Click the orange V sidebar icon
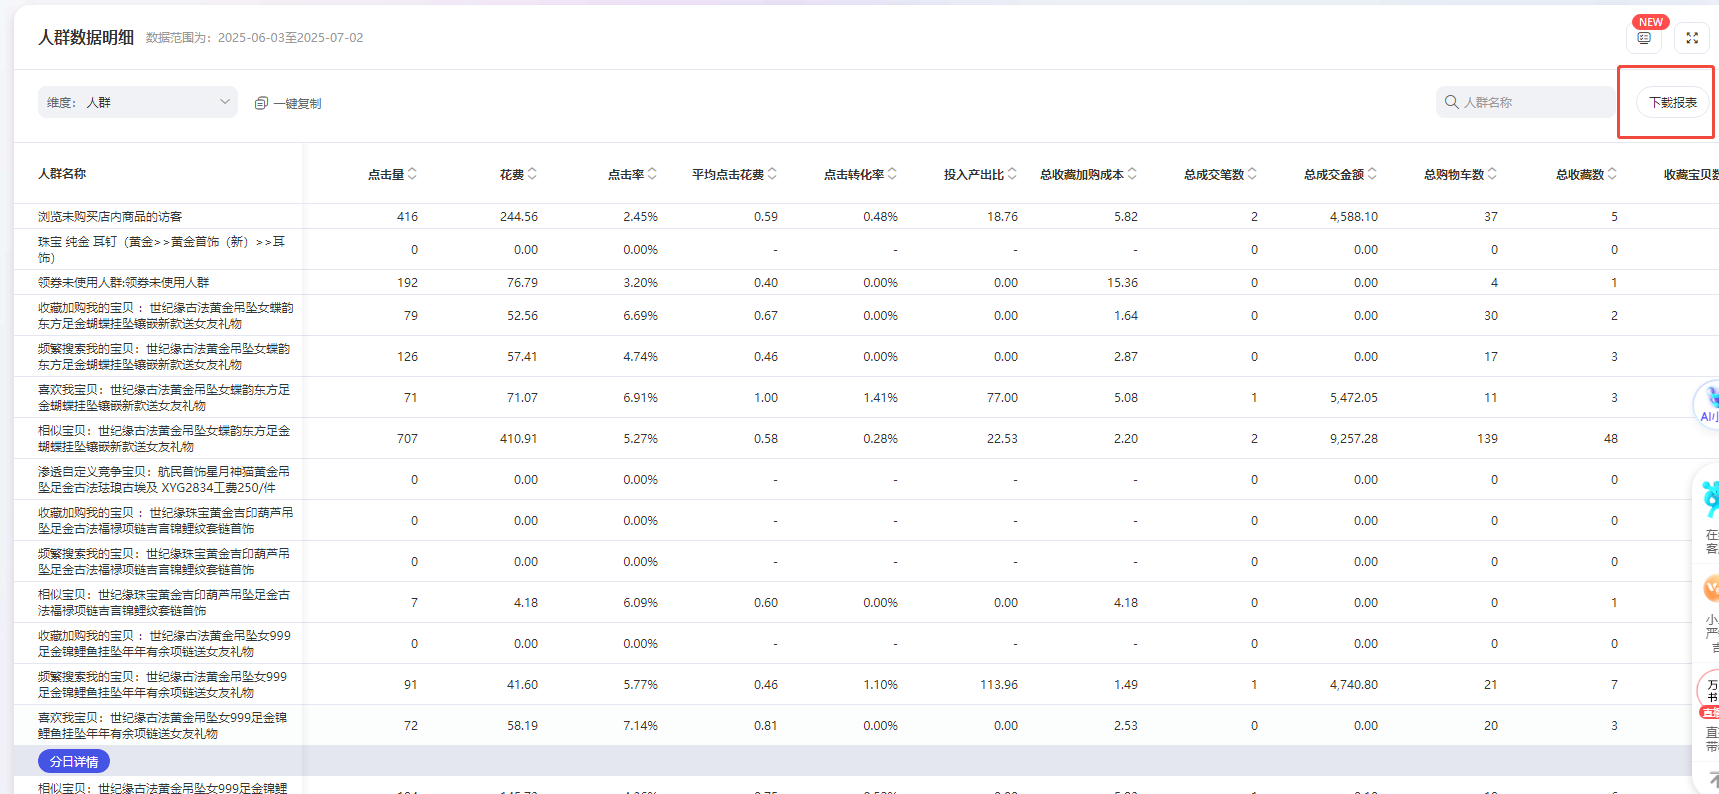The image size is (1719, 794). [1710, 588]
